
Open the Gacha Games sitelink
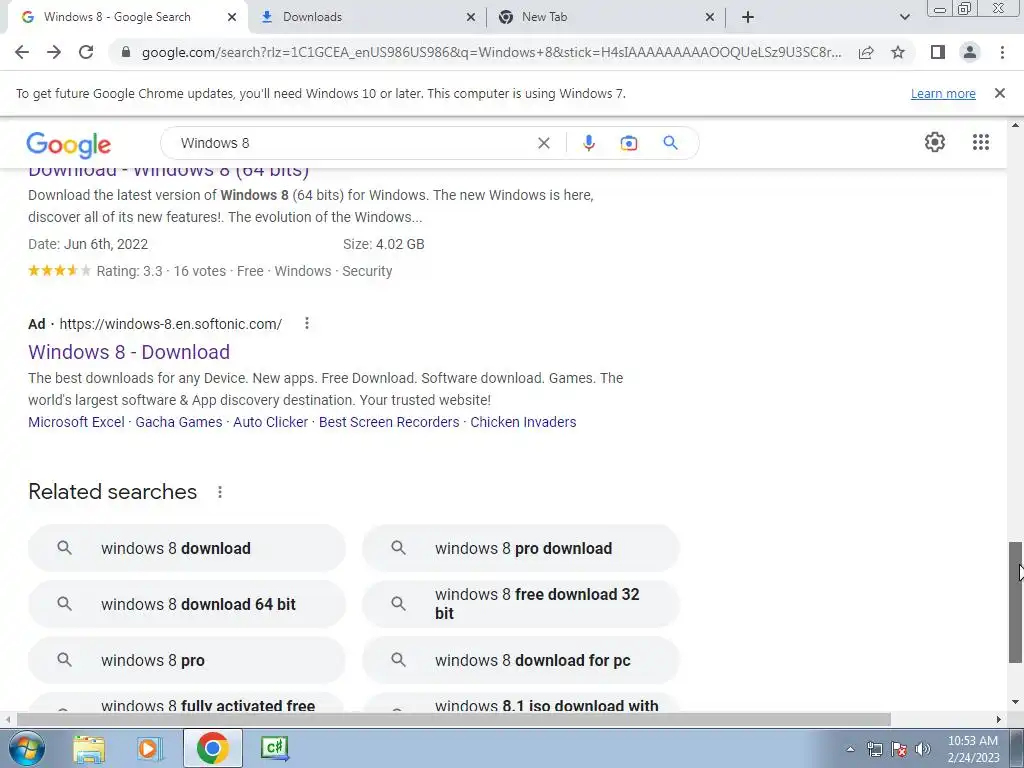[x=179, y=422]
